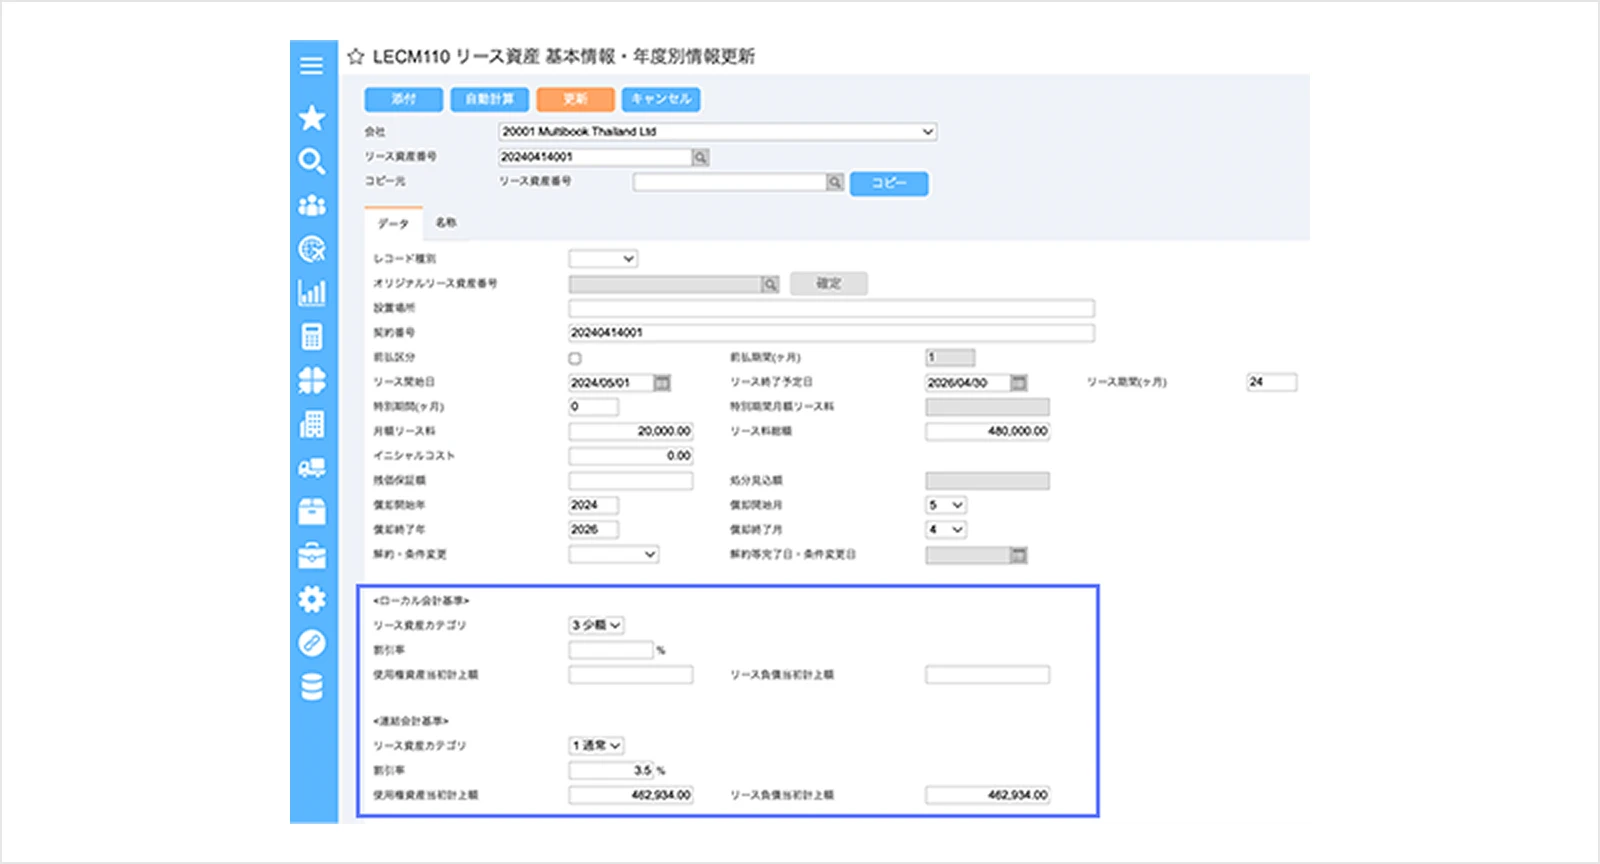Open the magnifier search icon in the sidebar
This screenshot has width=1600, height=864.
pos(312,161)
